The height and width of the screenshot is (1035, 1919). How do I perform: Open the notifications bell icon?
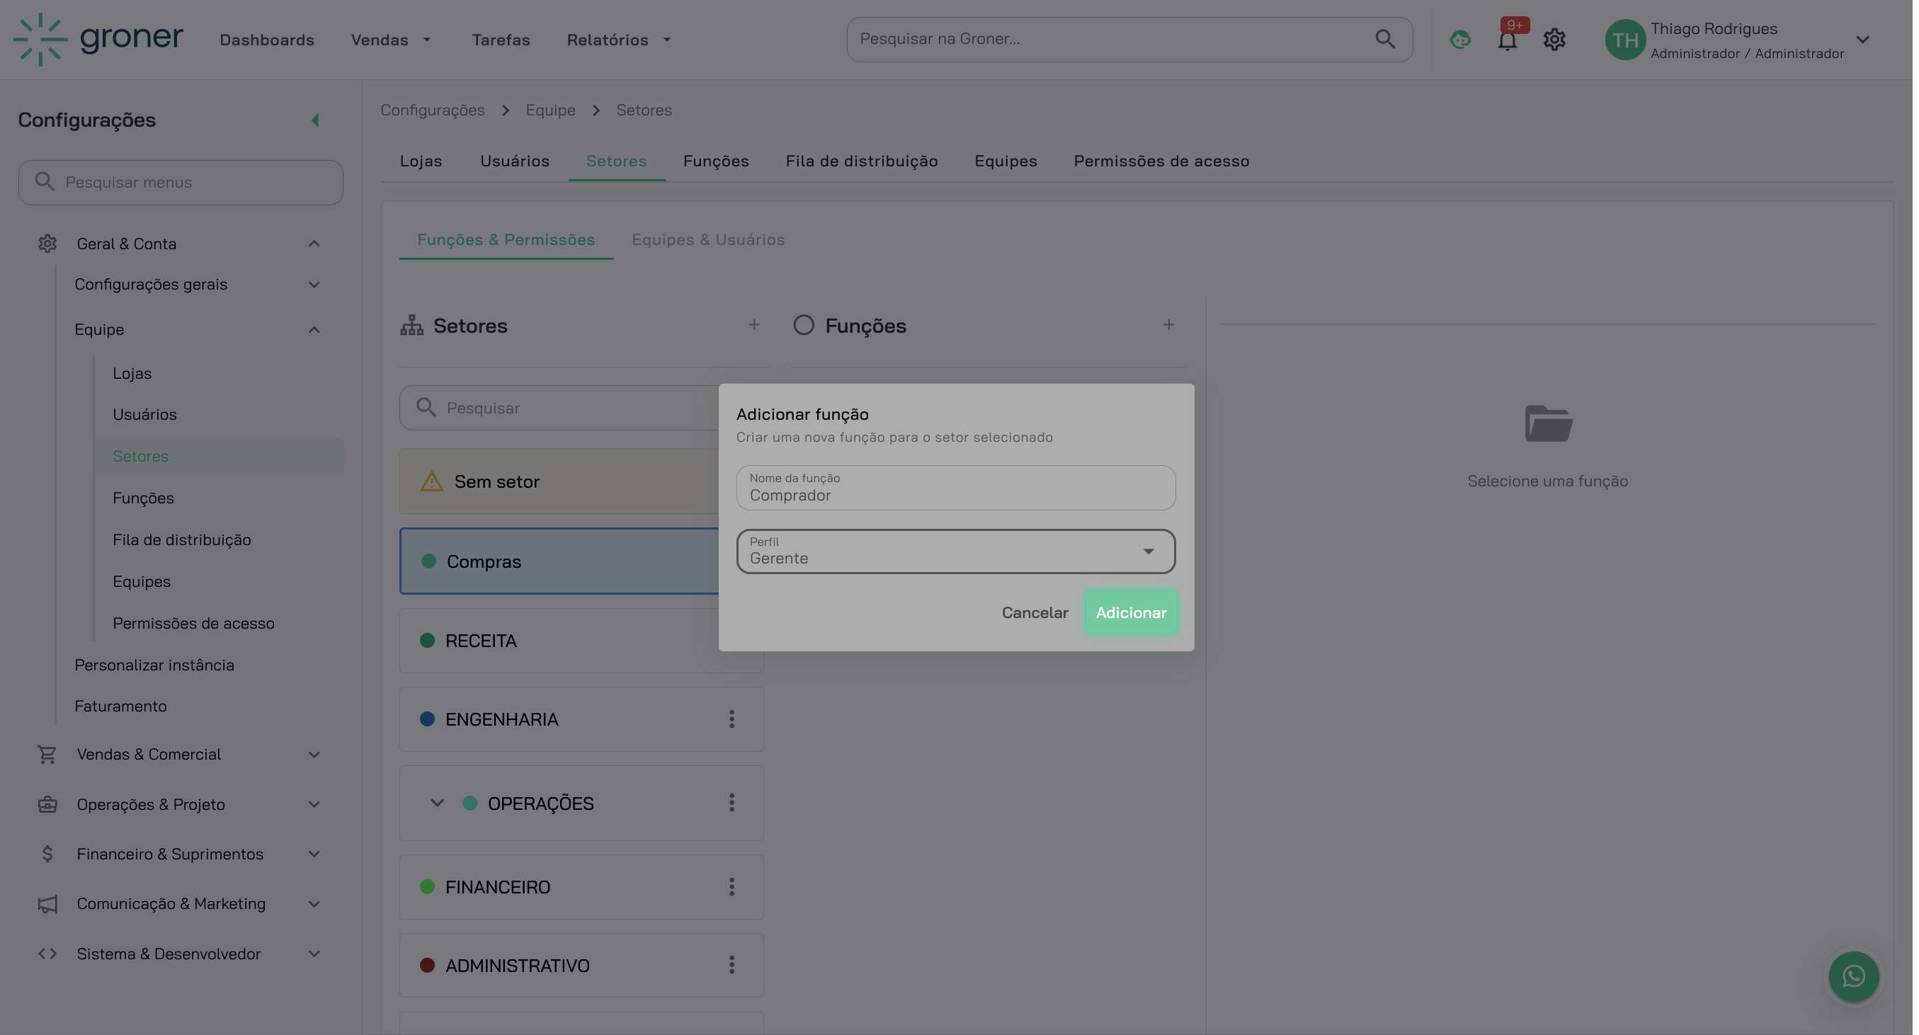(1506, 40)
